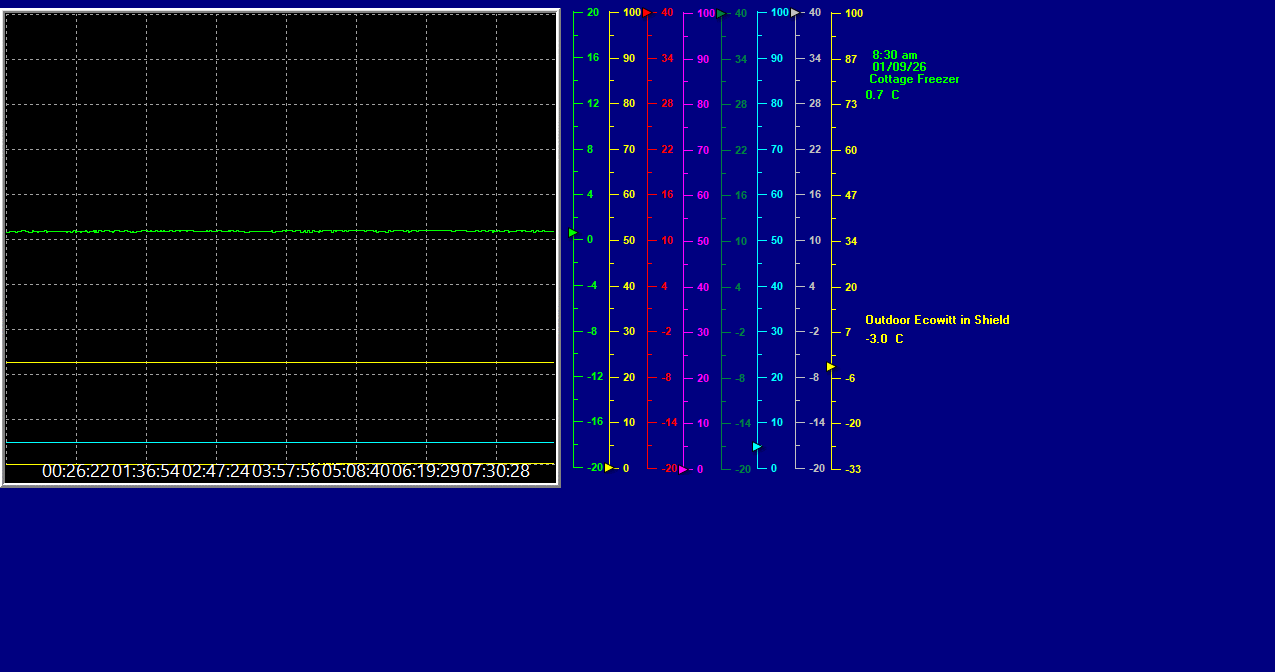The width and height of the screenshot is (1275, 672).
Task: Select the Outdoor Ecowitt in Shield label
Action: point(937,320)
